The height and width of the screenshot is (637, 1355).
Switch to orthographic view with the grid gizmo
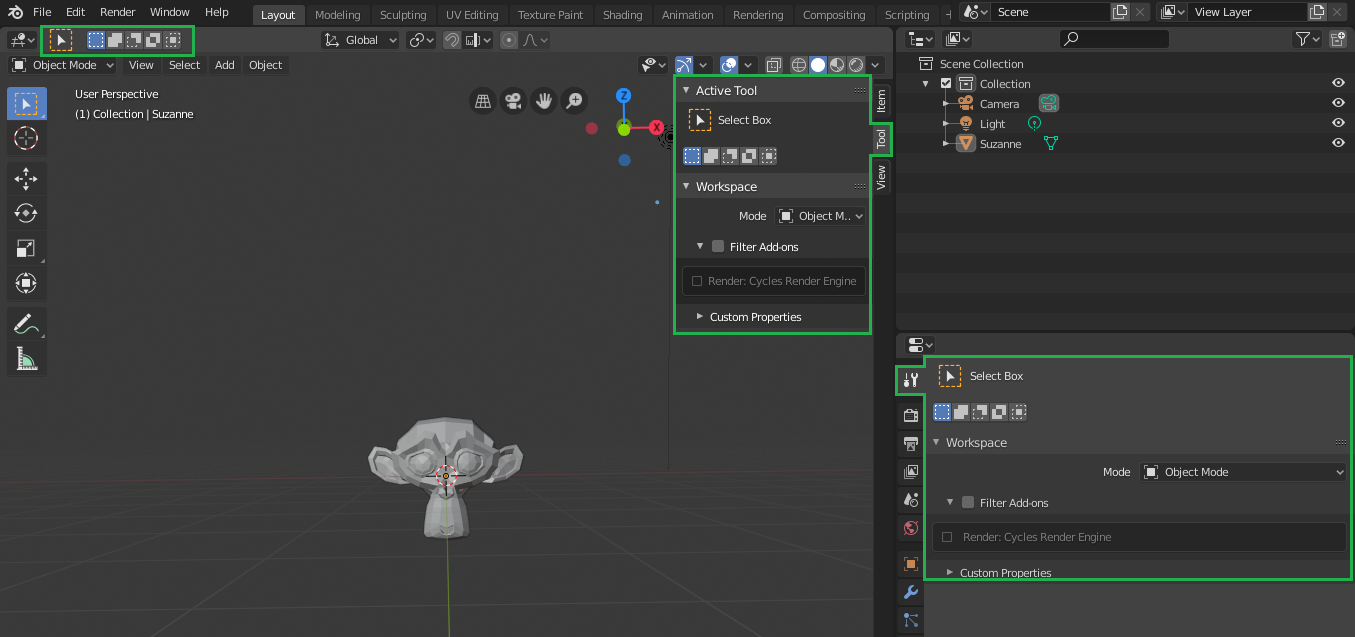click(x=483, y=100)
